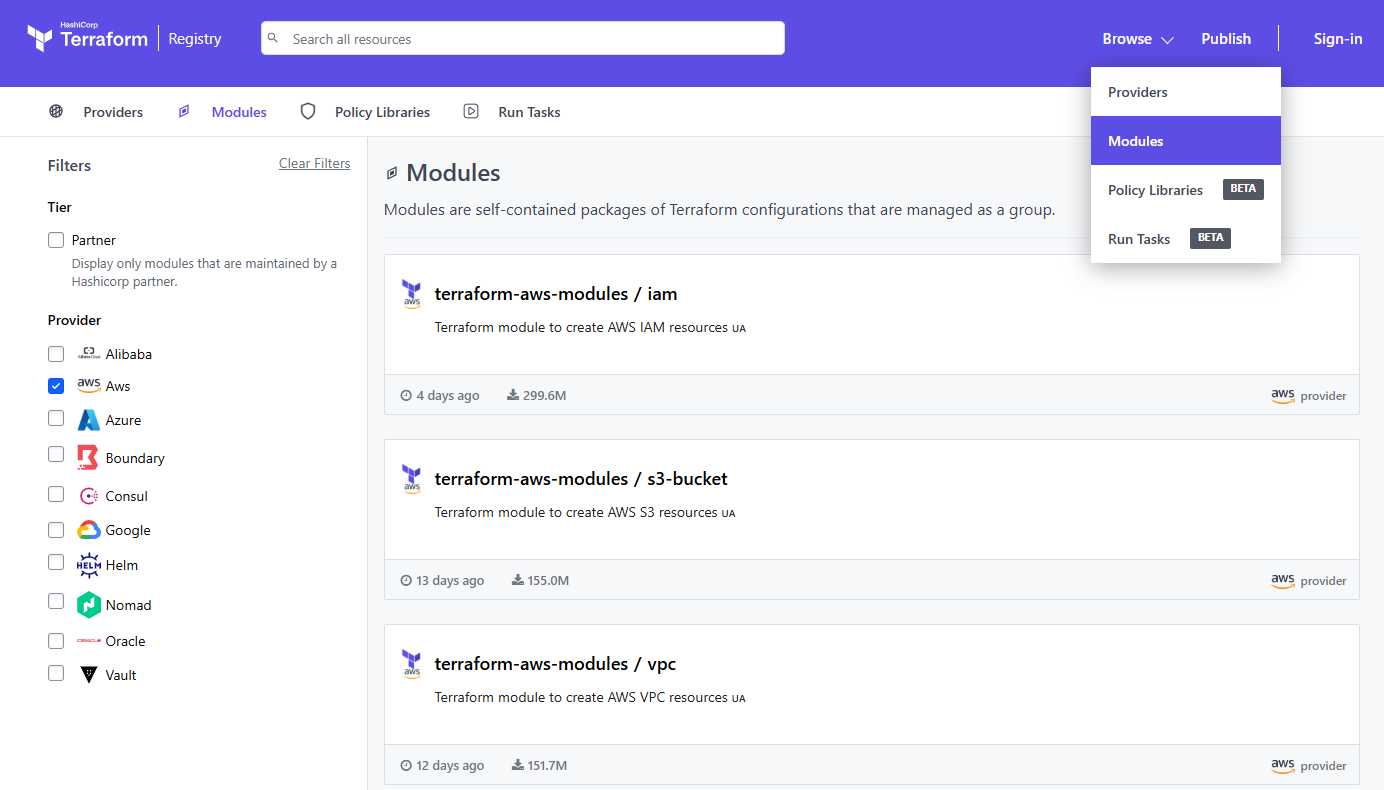Viewport: 1384px width, 790px height.
Task: Click the iam module Terraform AWS logo
Action: tap(411, 295)
